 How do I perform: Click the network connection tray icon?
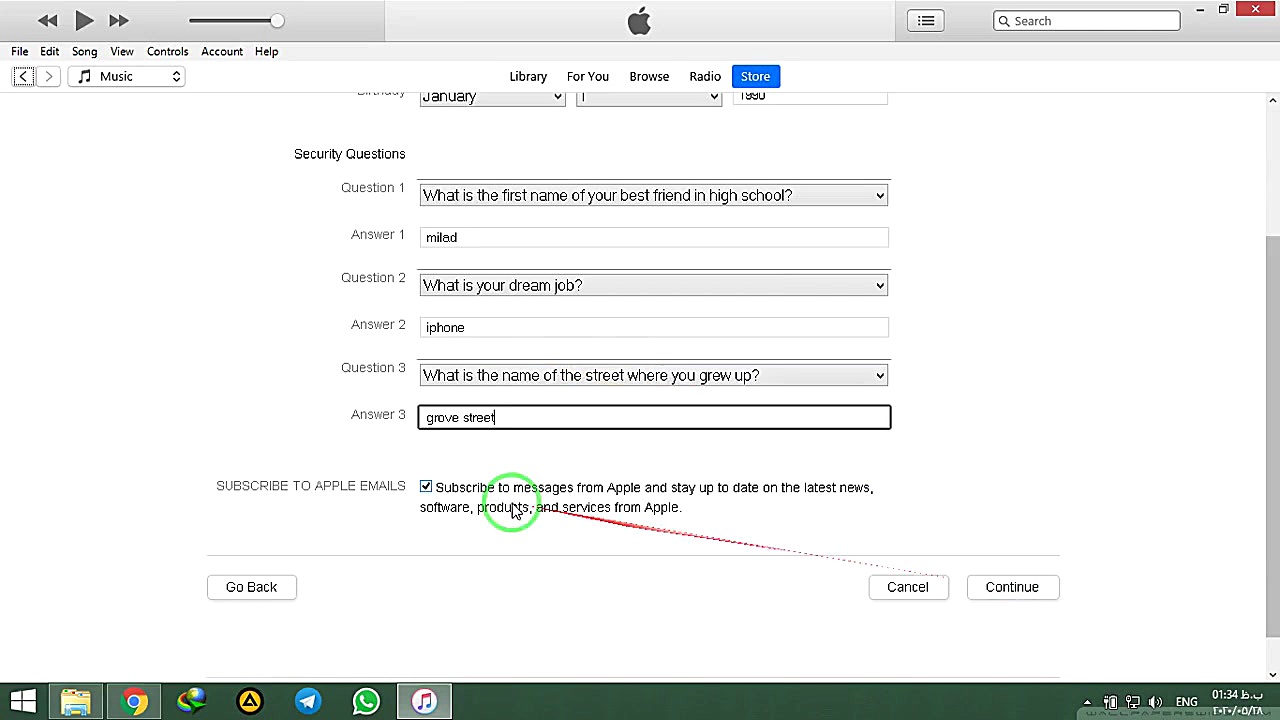pos(1133,702)
